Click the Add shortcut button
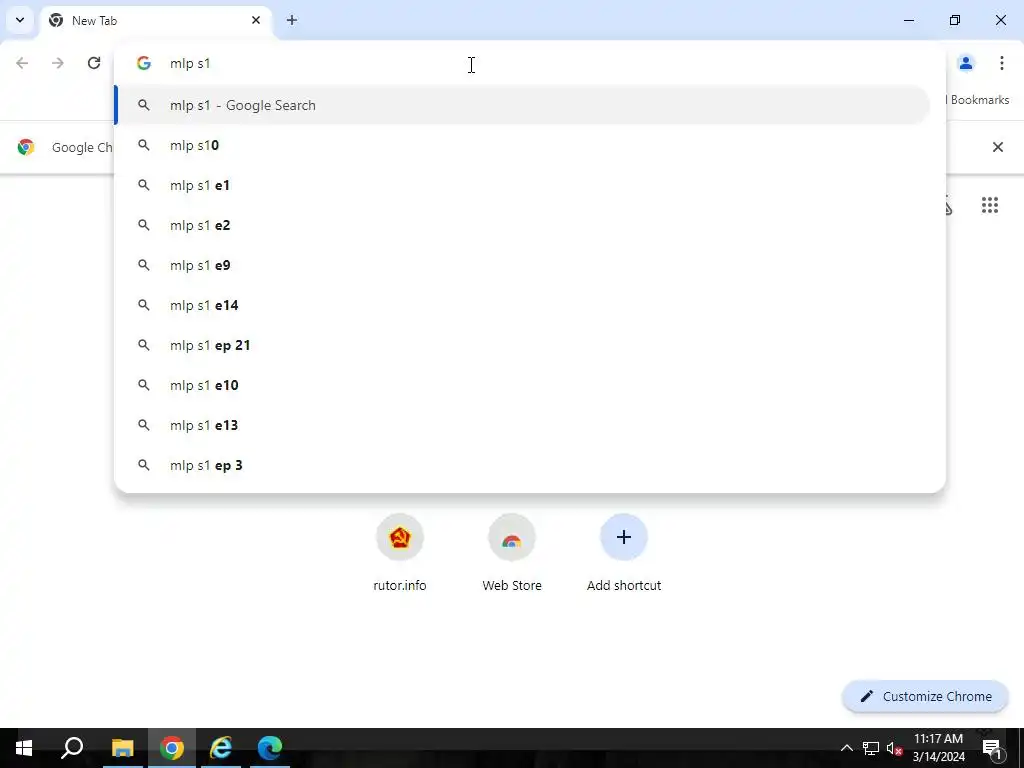This screenshot has width=1024, height=768. point(624,552)
